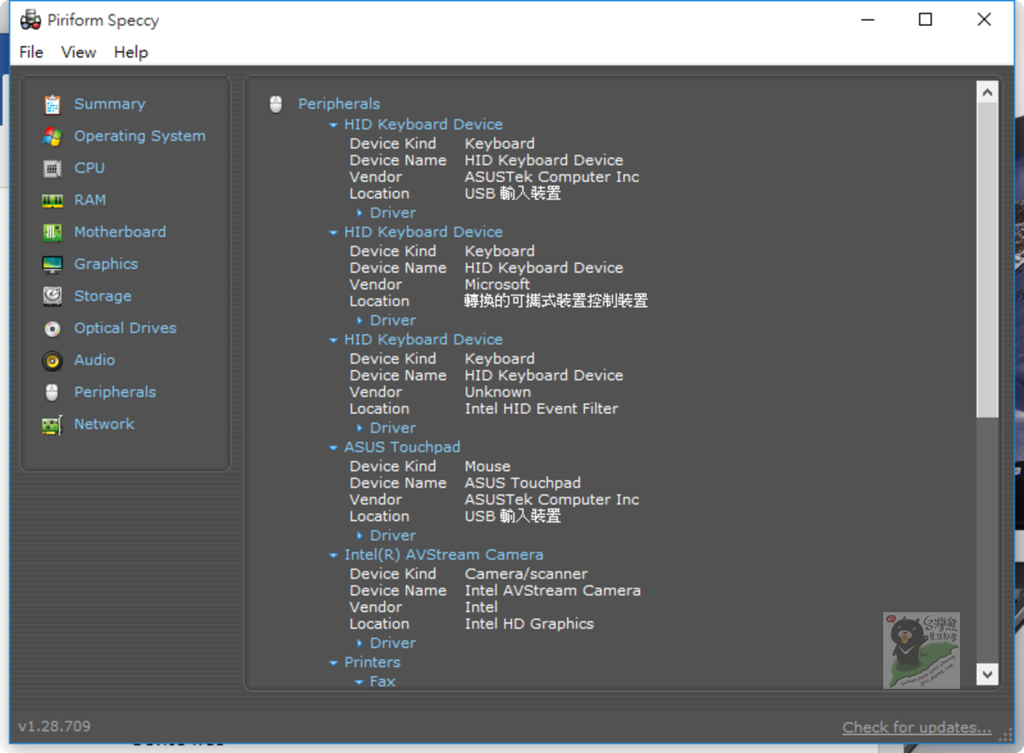
Task: Click the 'Intel AVStream Camera' device name value
Action: [552, 590]
